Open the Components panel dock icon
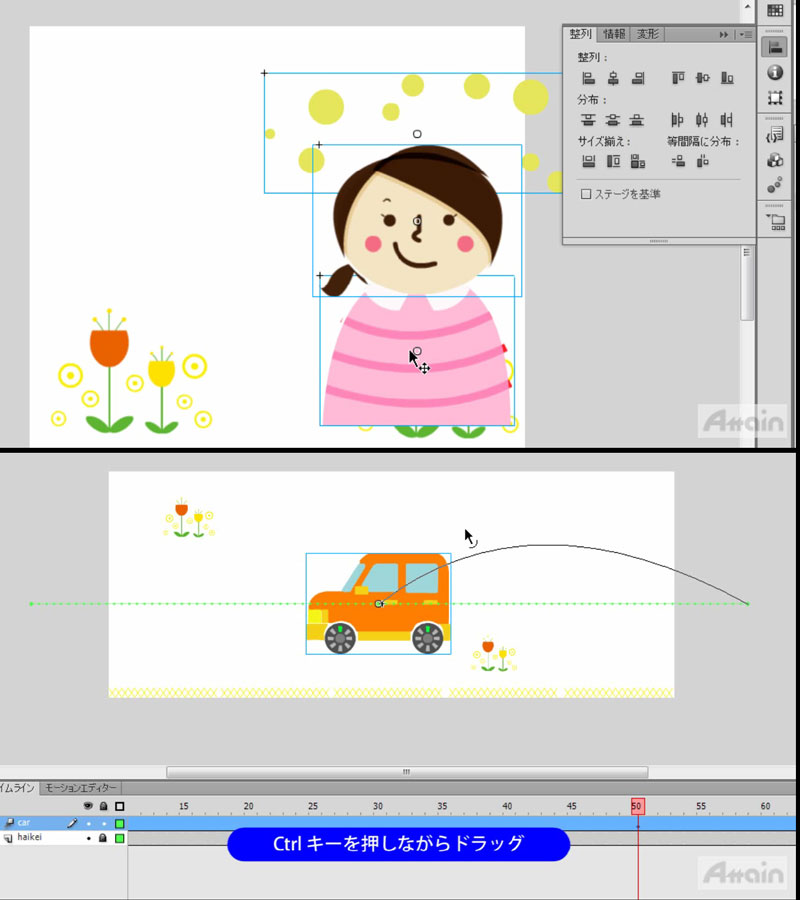 [775, 160]
